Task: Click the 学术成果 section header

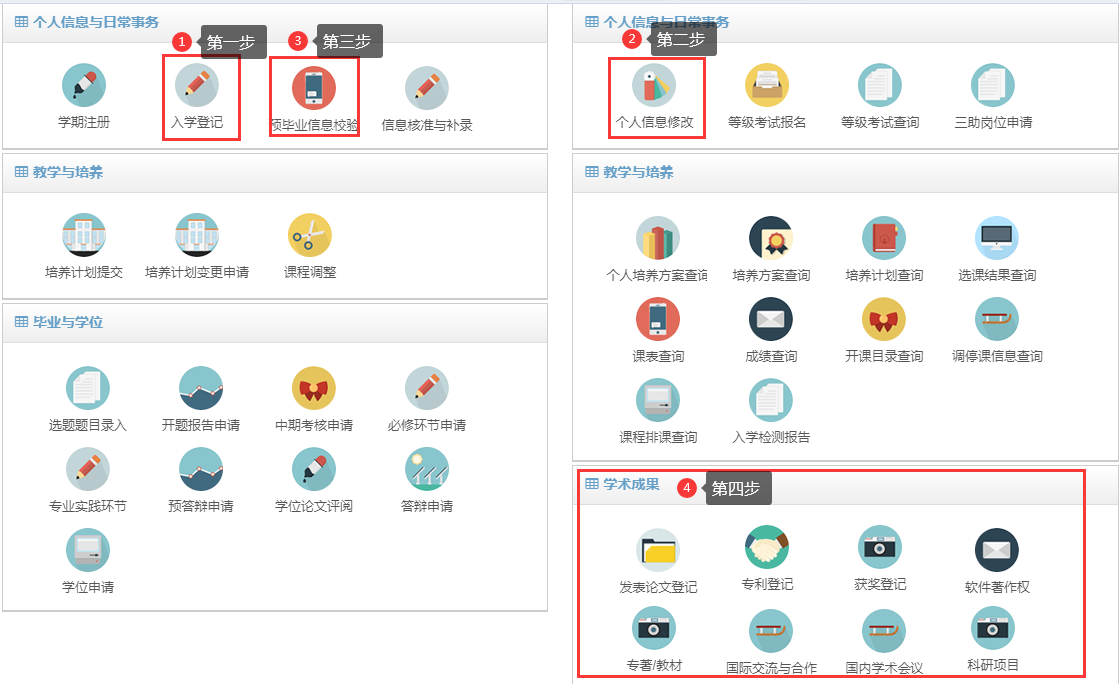Action: (630, 484)
